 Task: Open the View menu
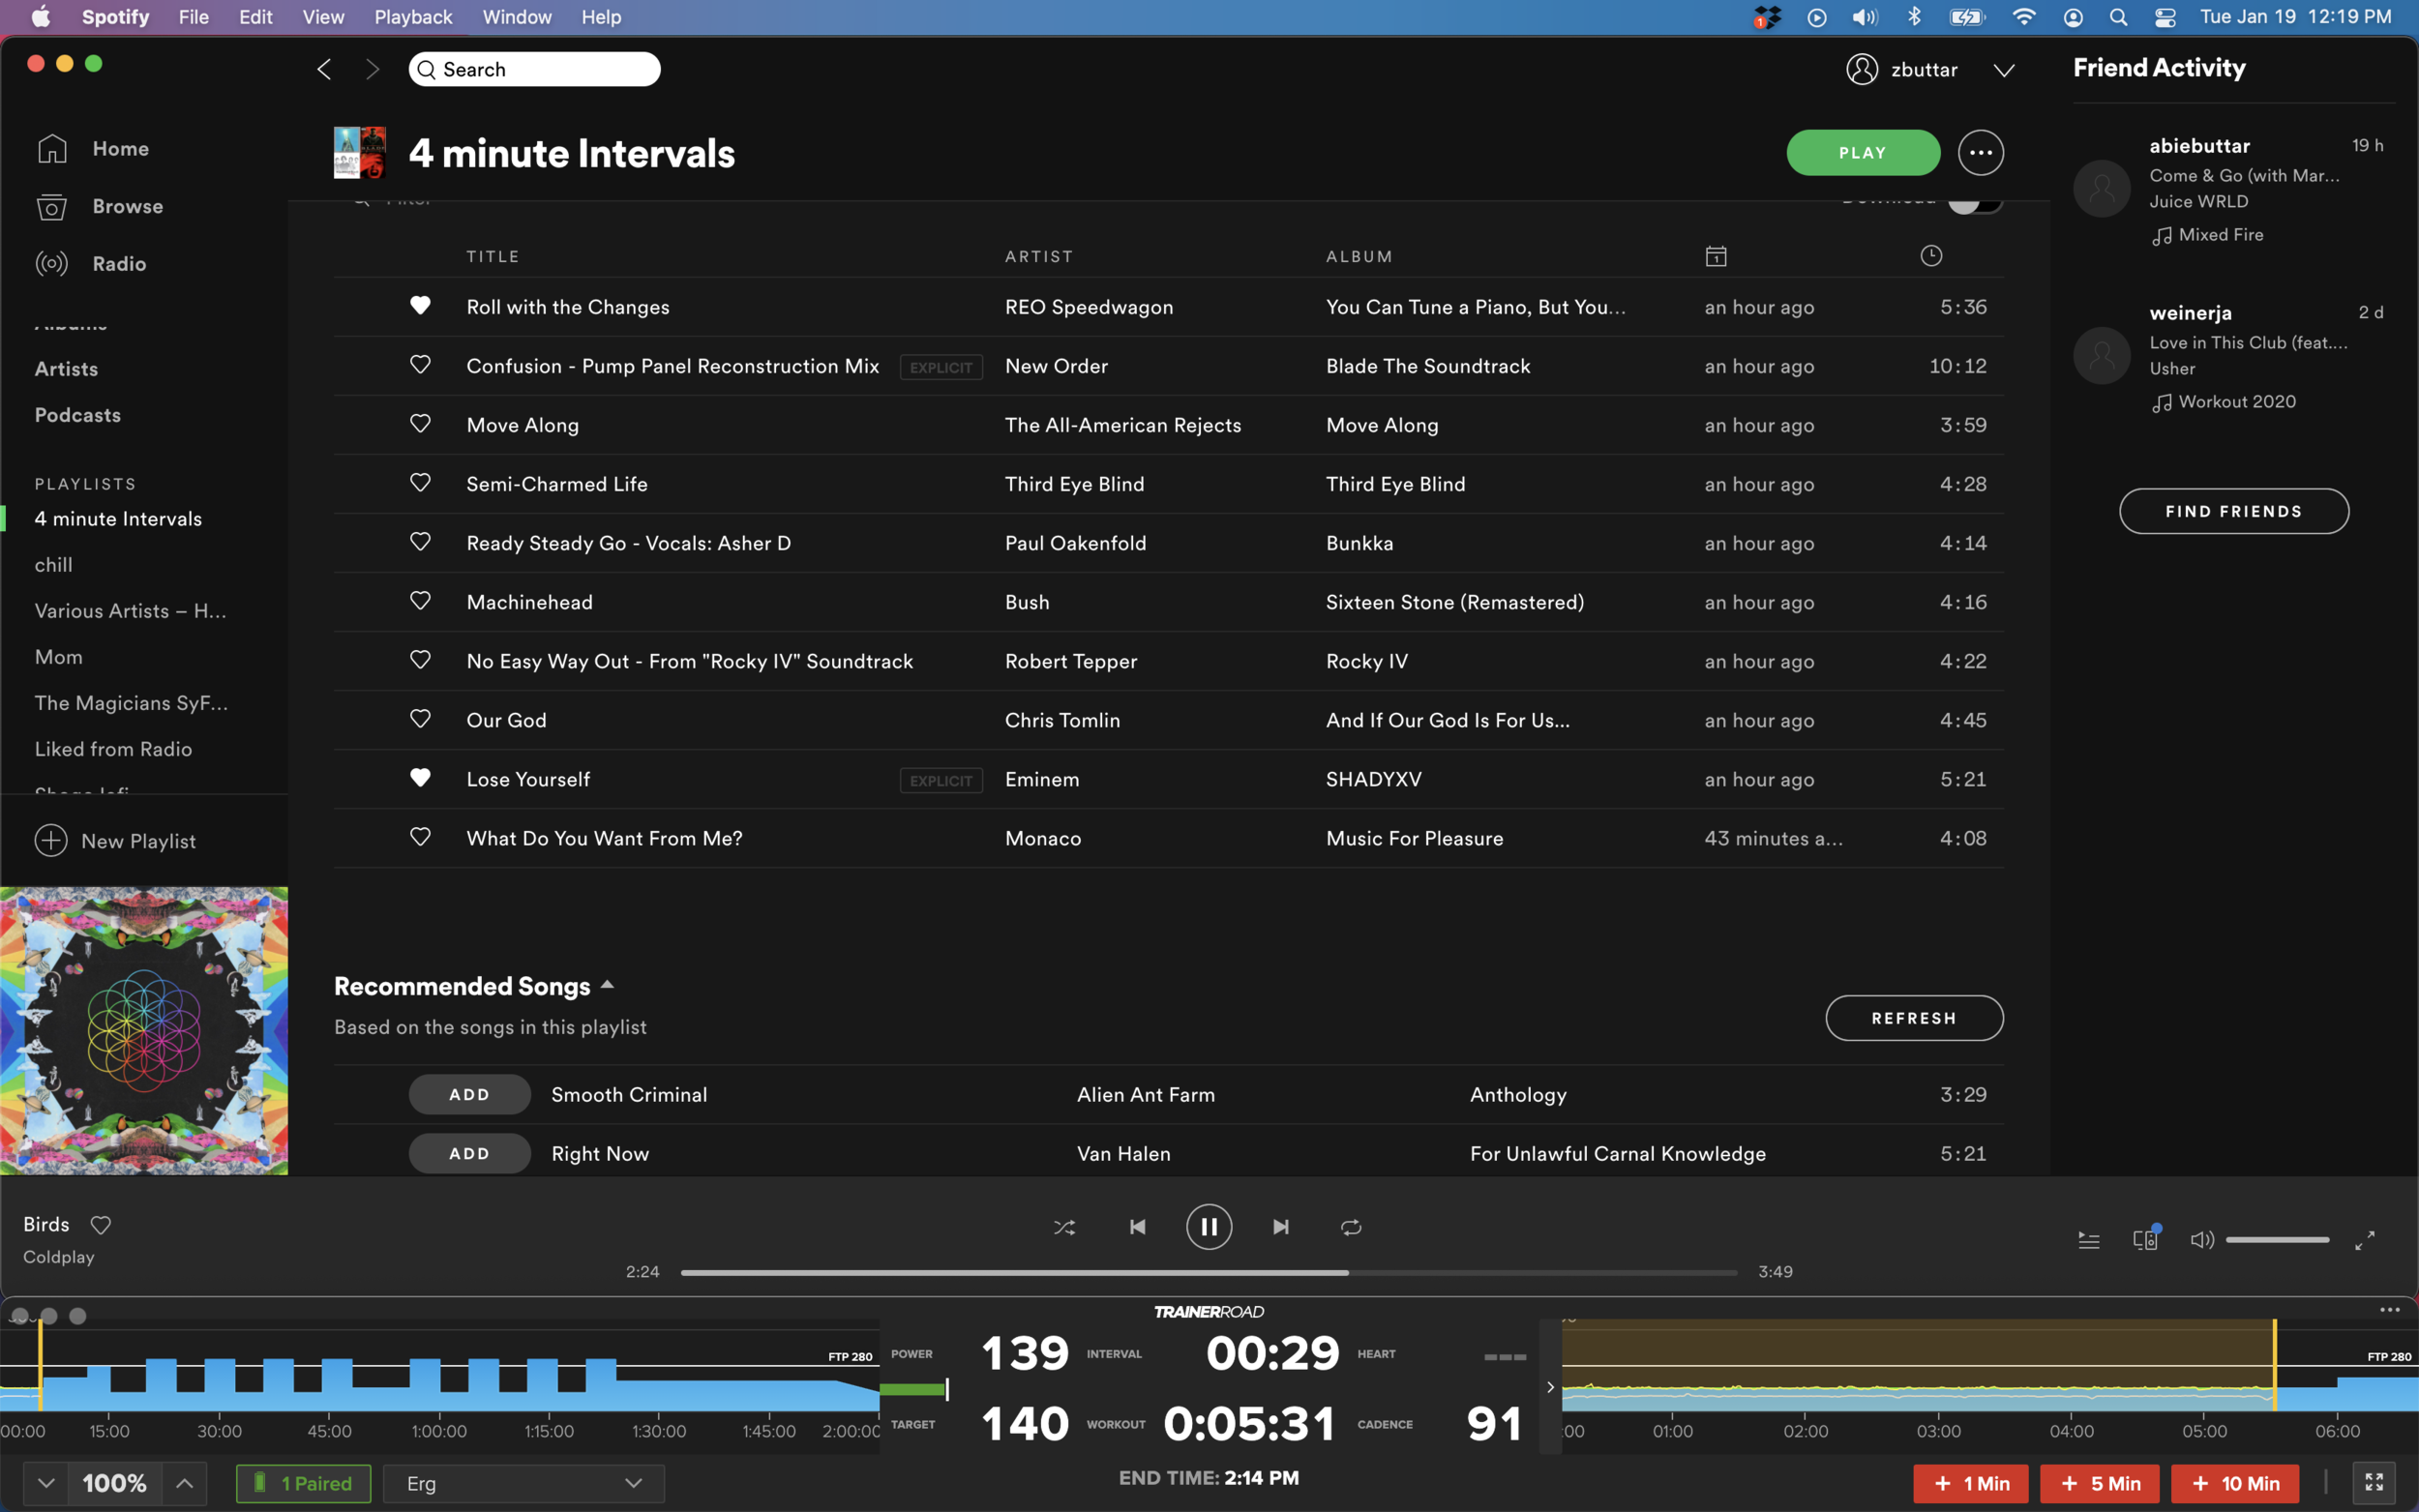point(323,17)
